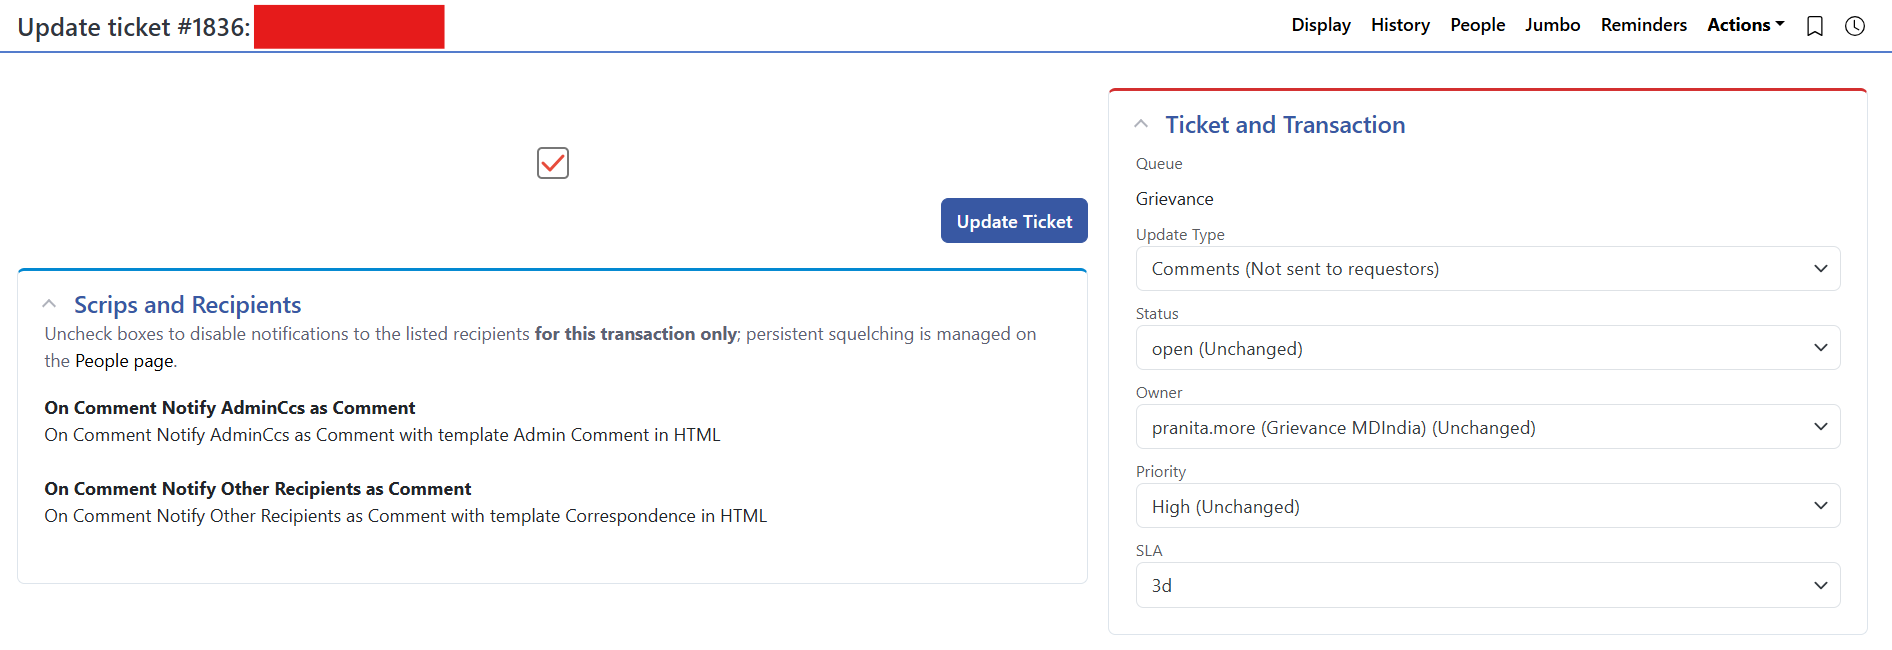Collapse the Scrips and Recipients section
1892x650 pixels.
coord(49,304)
